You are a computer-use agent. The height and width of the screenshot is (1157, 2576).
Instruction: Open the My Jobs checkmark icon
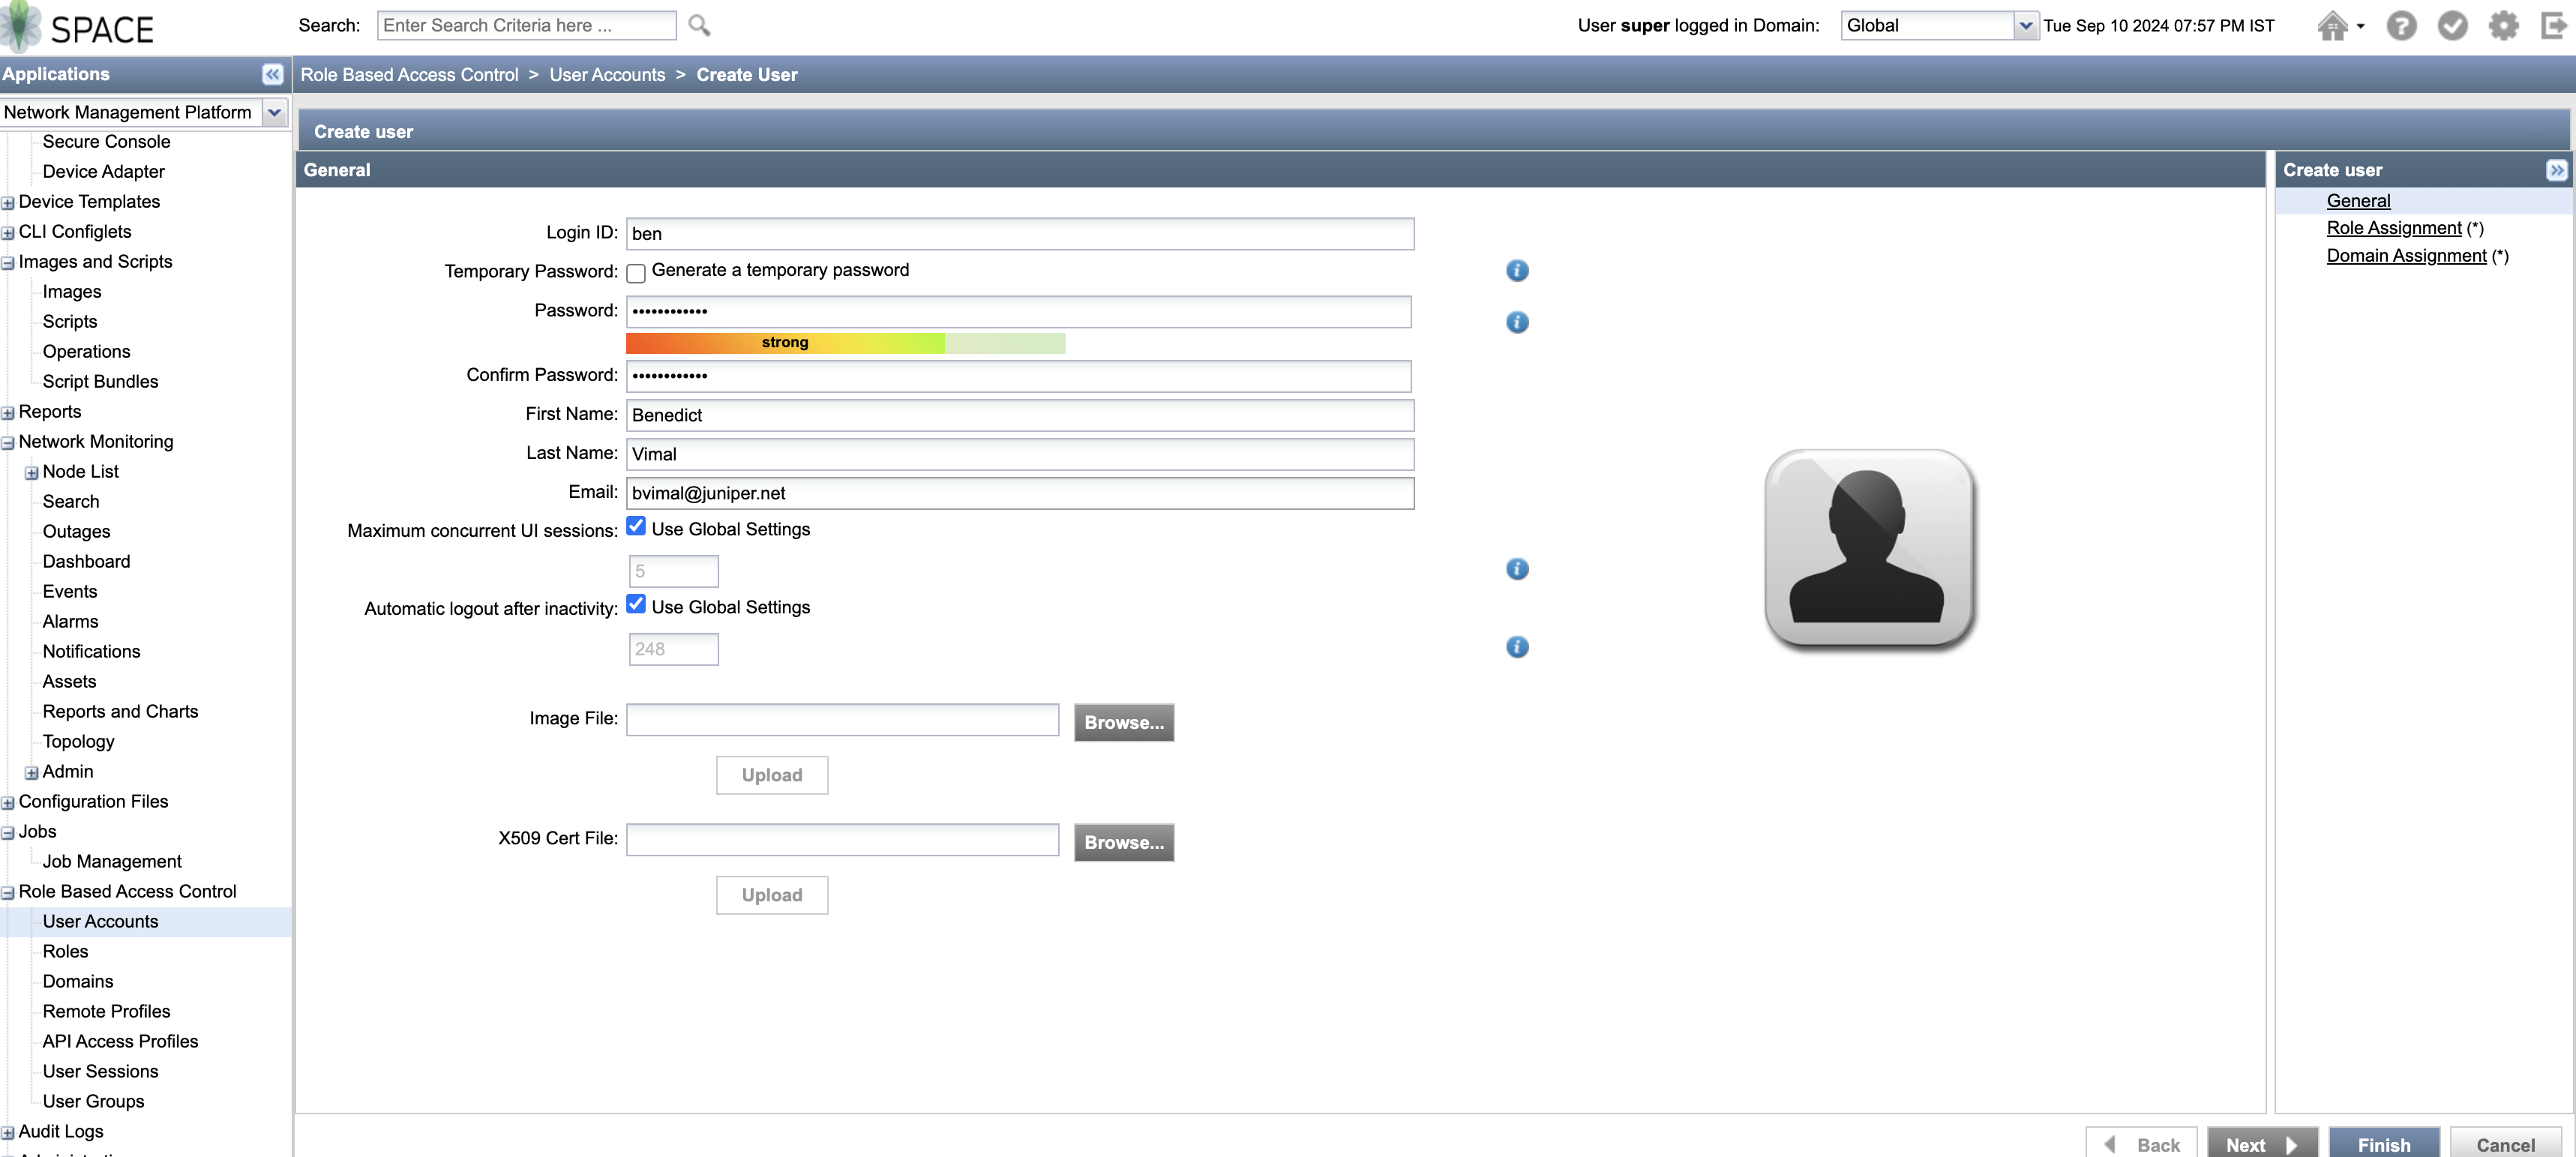[2452, 26]
